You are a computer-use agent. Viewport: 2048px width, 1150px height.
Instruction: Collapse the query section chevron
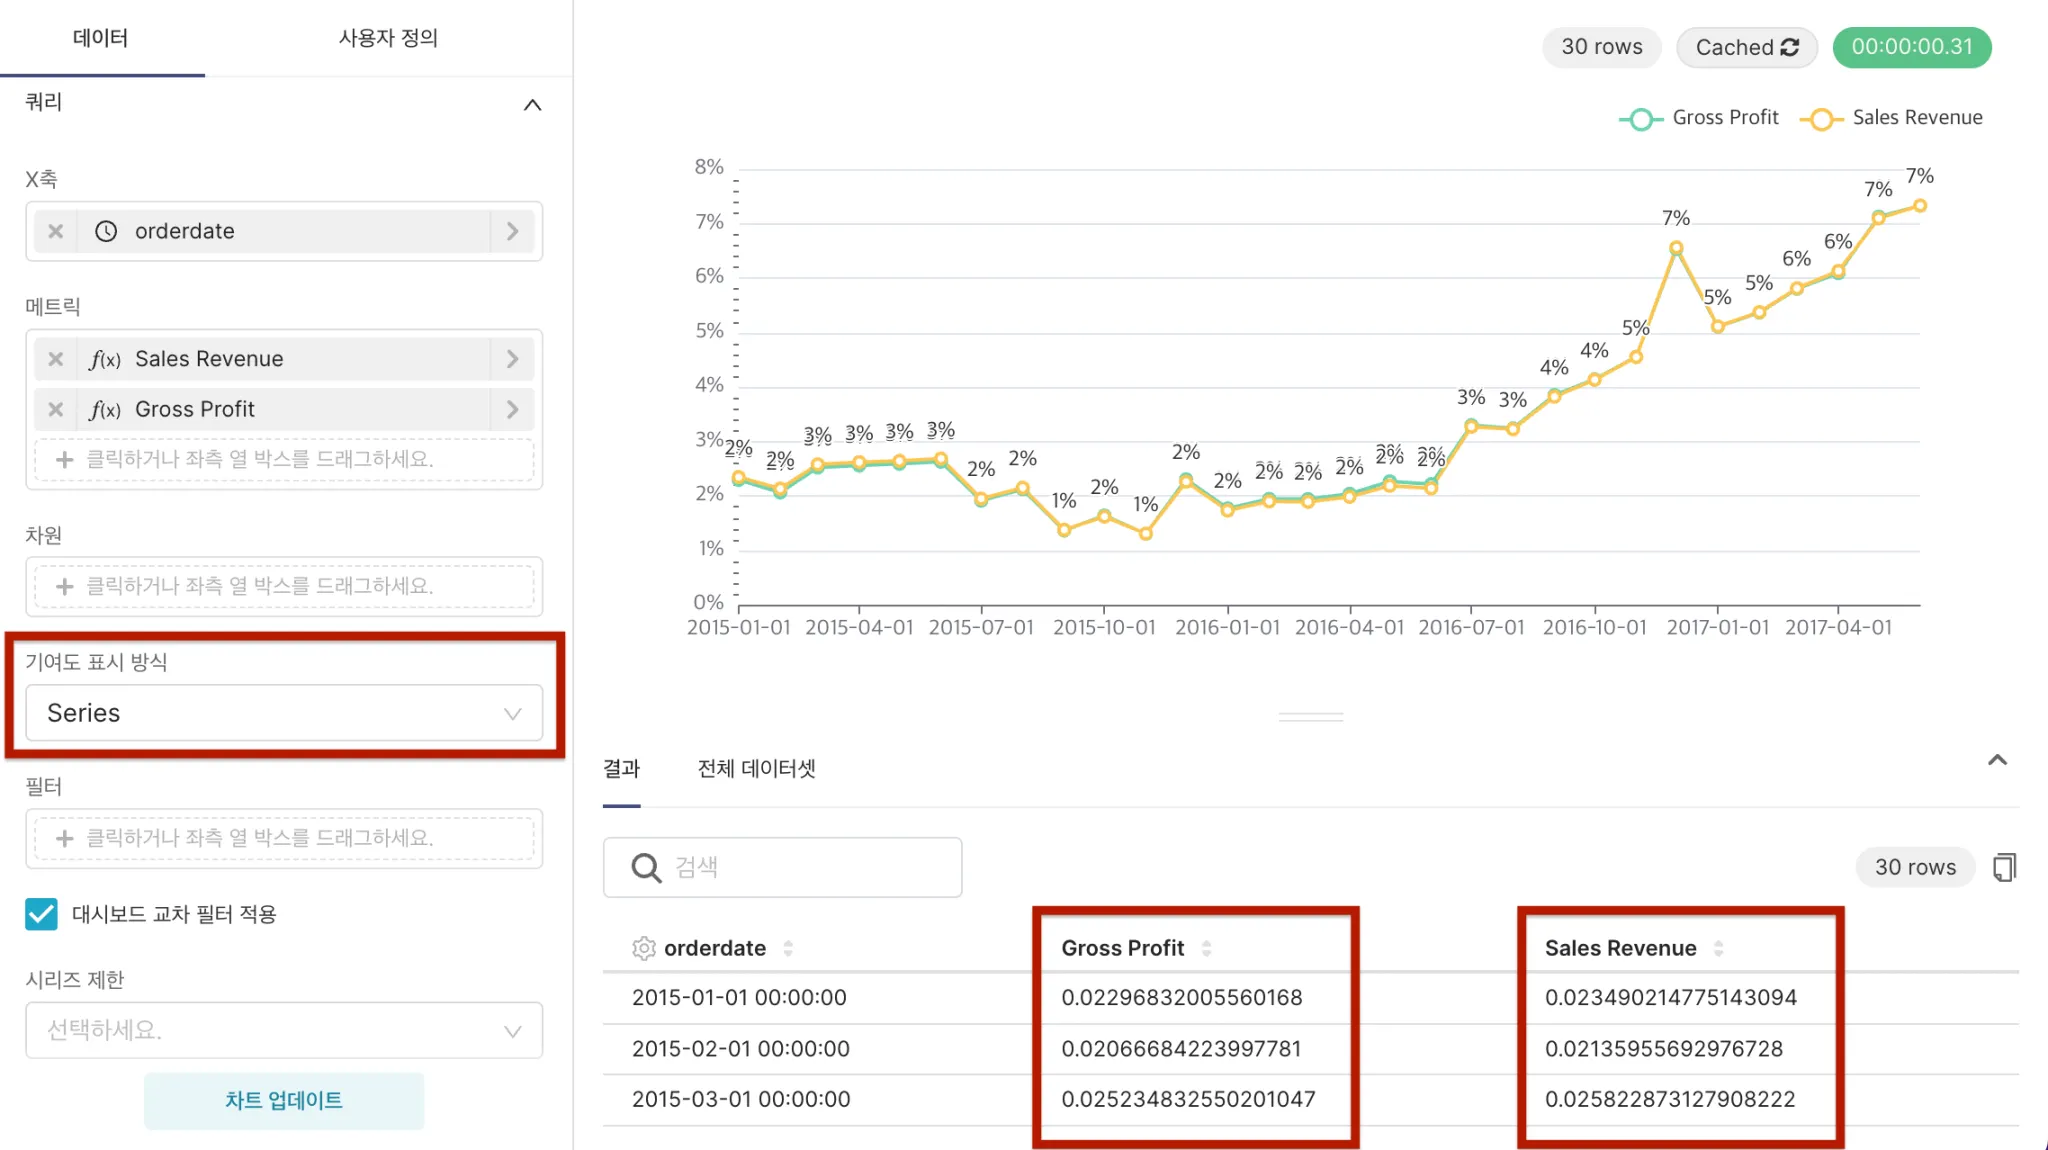(x=532, y=105)
